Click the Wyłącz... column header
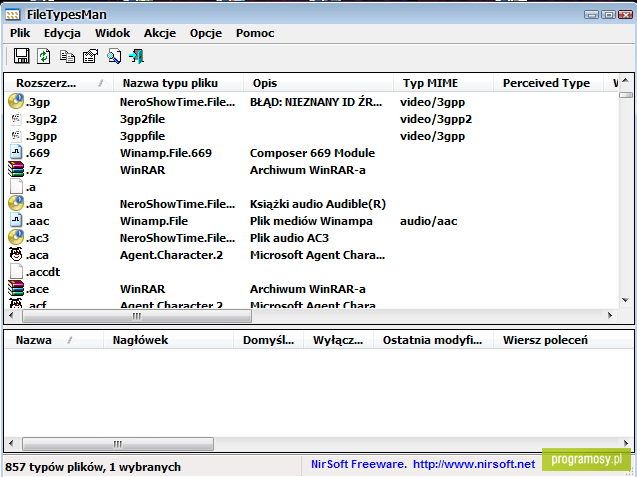The width and height of the screenshot is (637, 477). pos(338,340)
